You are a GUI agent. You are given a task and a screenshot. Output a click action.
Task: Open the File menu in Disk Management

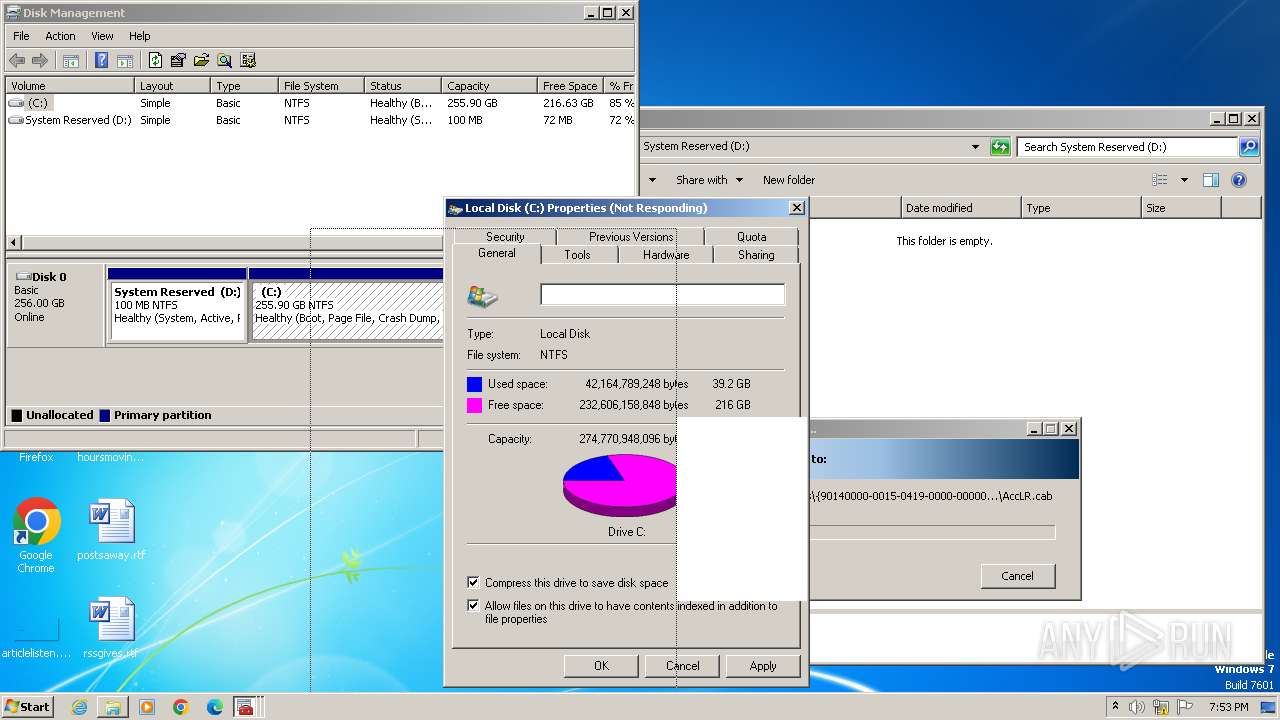(x=21, y=36)
